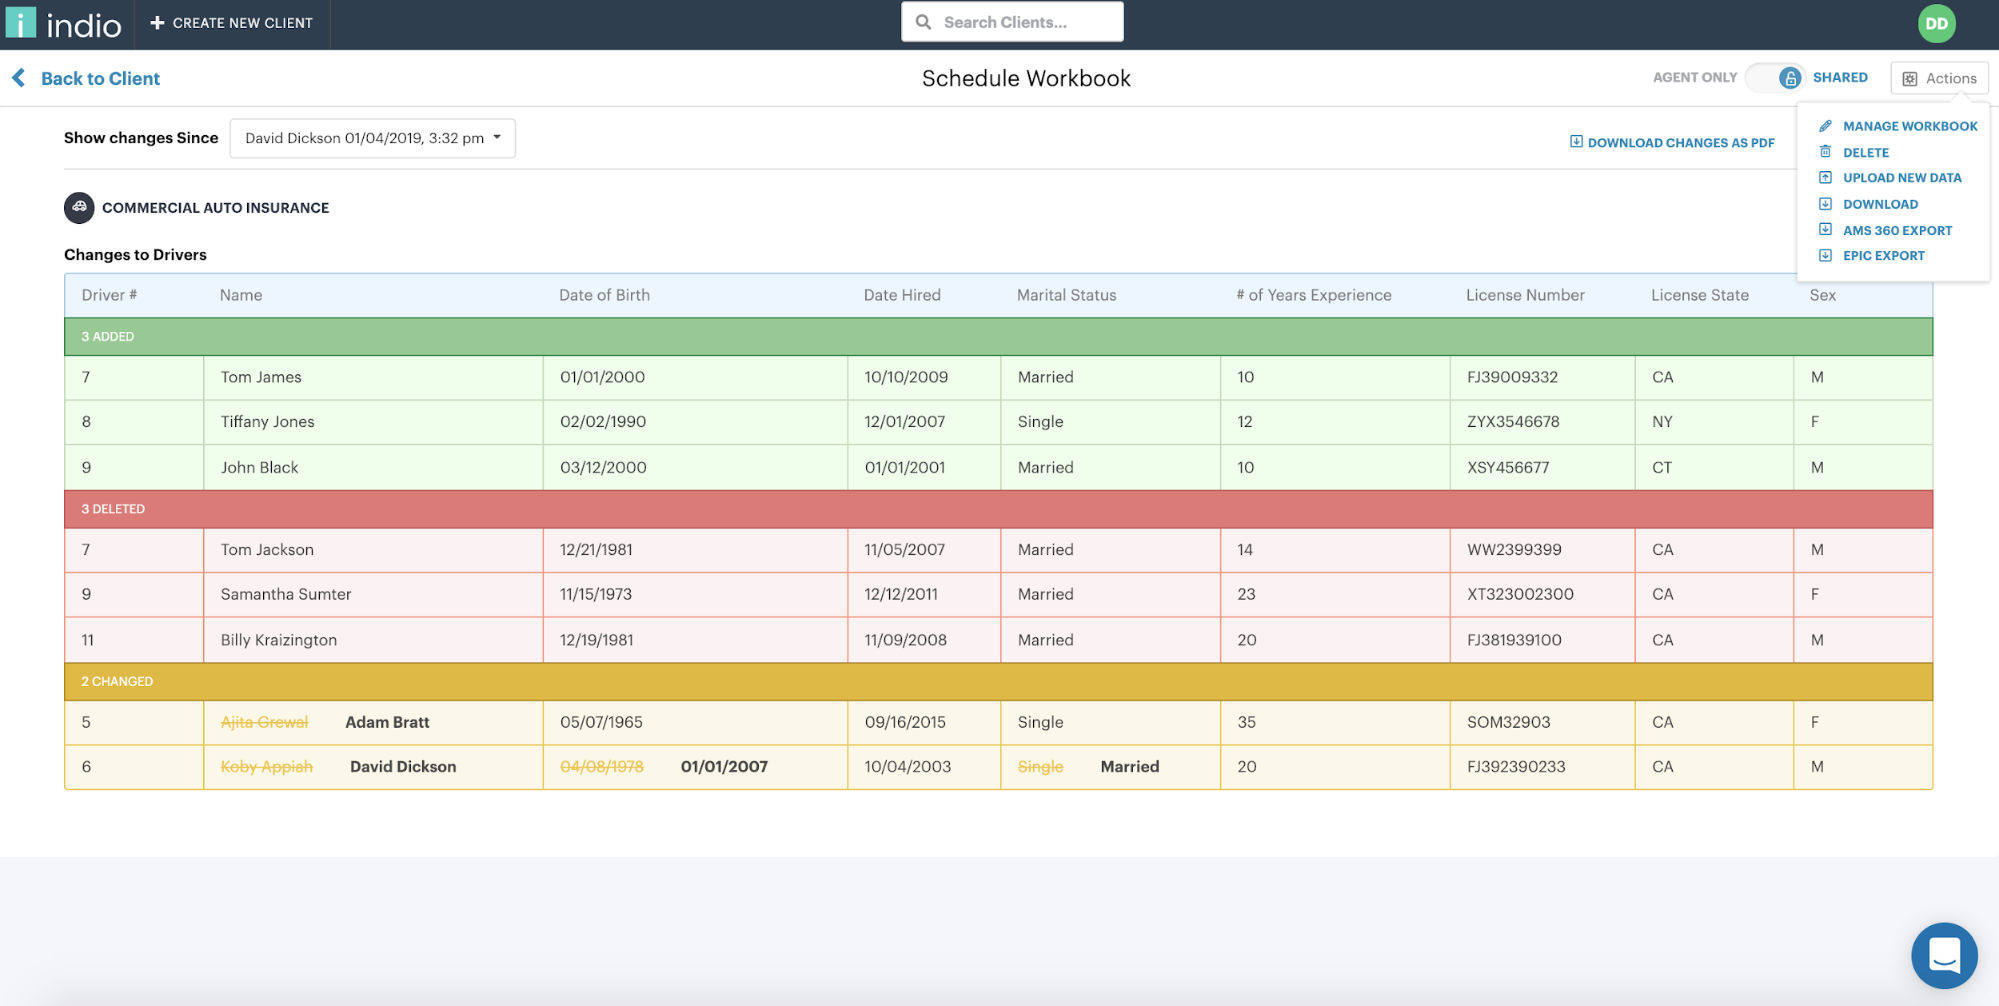Go Back to Client link

point(100,78)
